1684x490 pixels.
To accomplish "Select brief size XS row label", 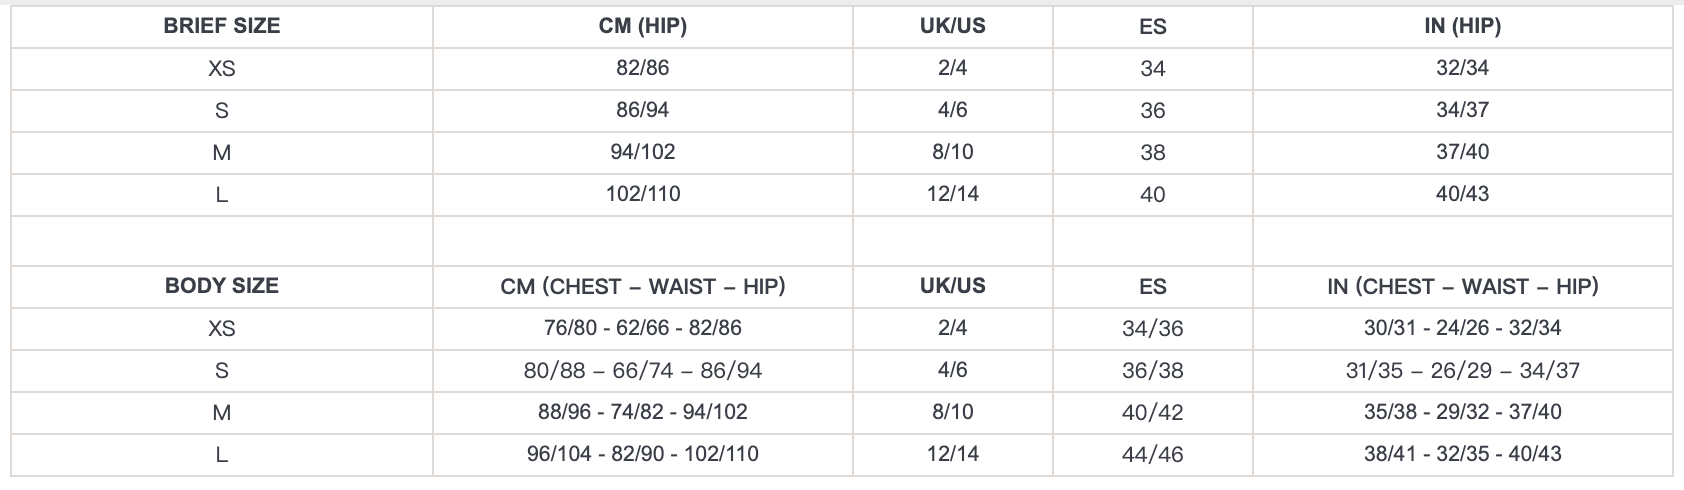I will (x=222, y=69).
